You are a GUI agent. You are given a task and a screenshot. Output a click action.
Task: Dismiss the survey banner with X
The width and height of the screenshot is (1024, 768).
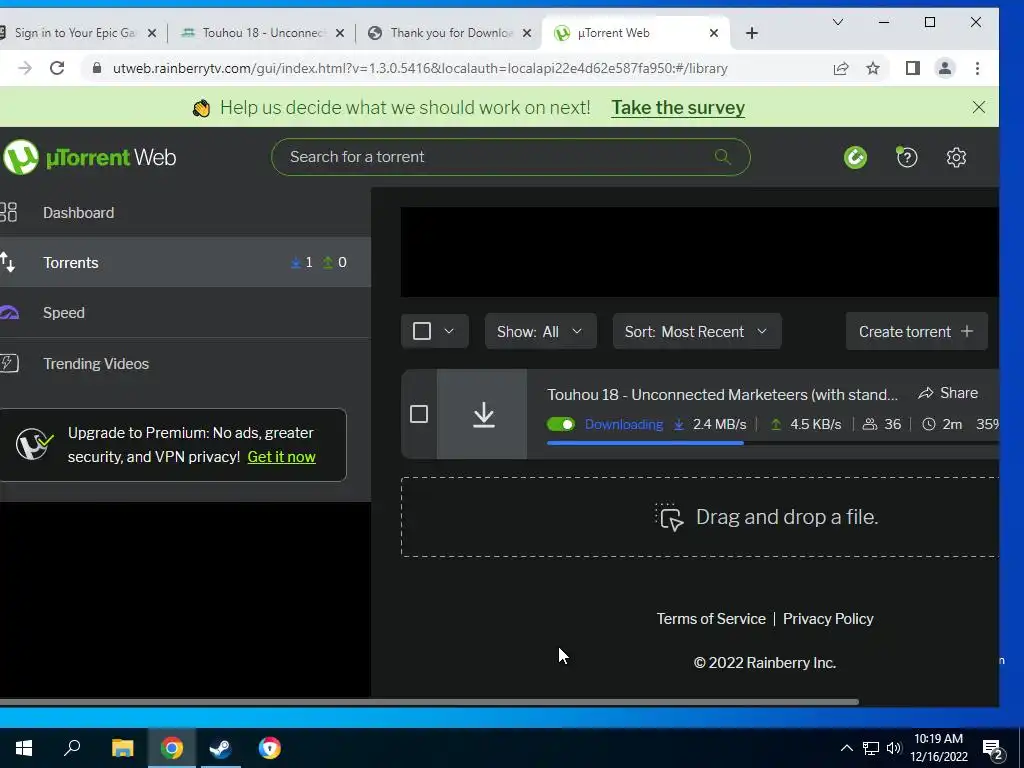[978, 107]
